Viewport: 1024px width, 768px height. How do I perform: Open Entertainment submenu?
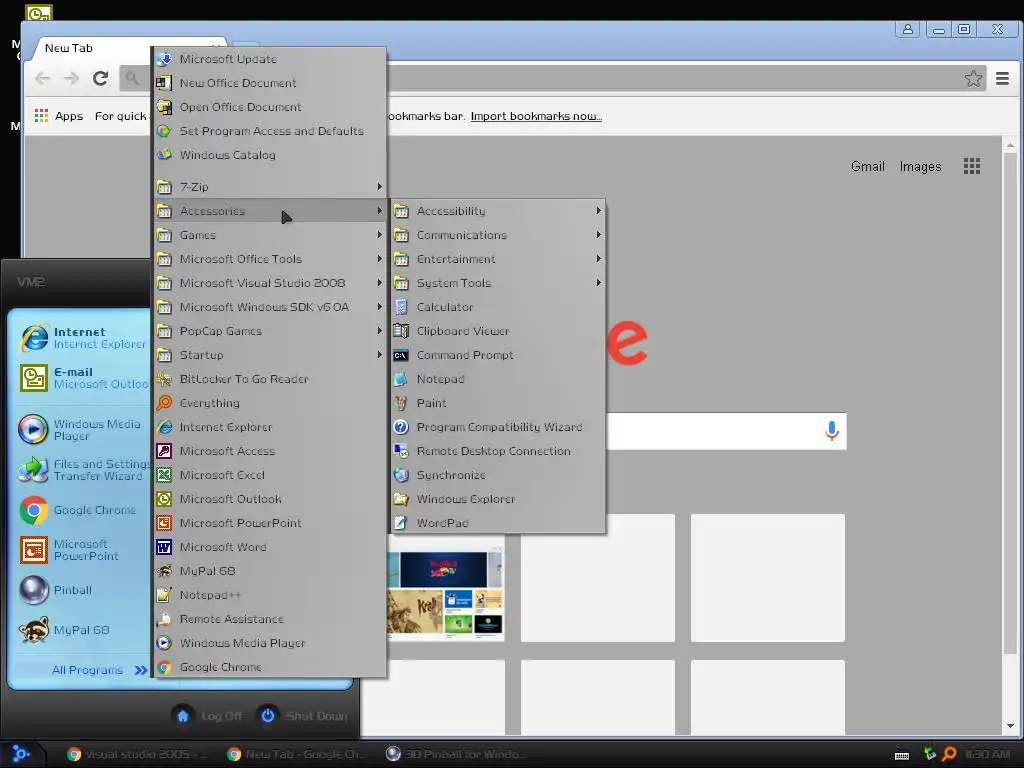[498, 259]
